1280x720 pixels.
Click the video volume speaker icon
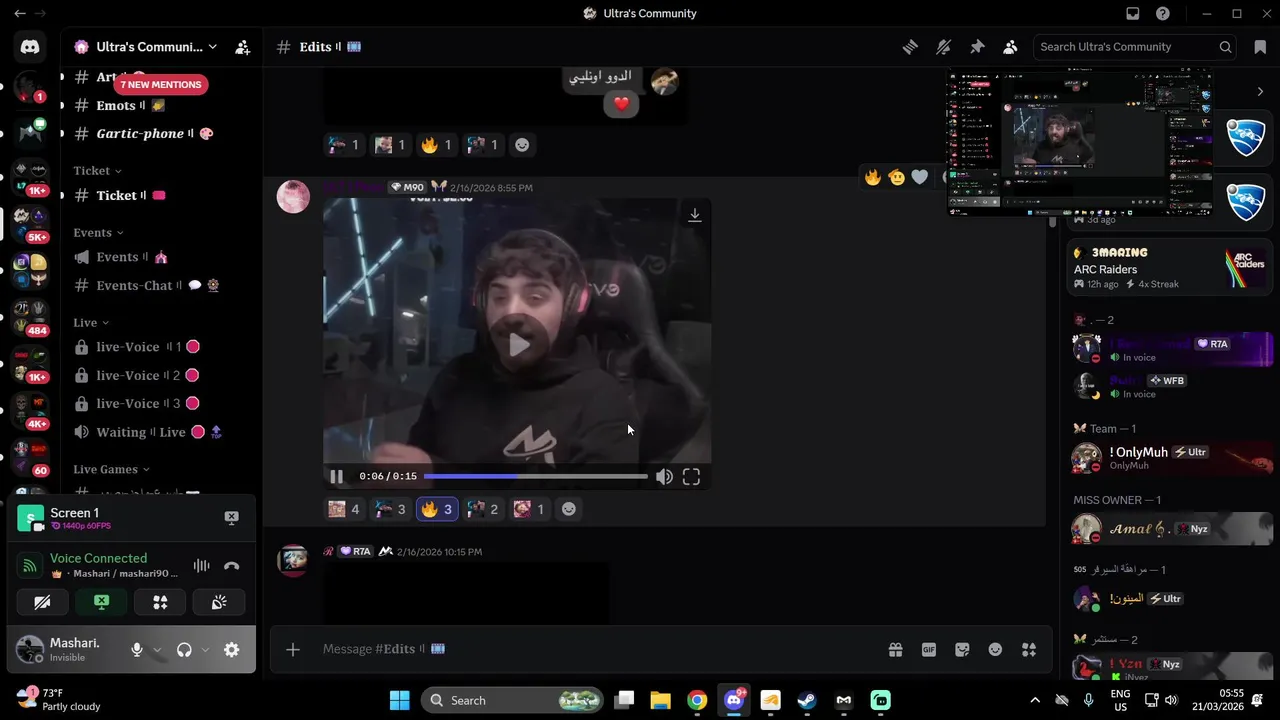664,477
